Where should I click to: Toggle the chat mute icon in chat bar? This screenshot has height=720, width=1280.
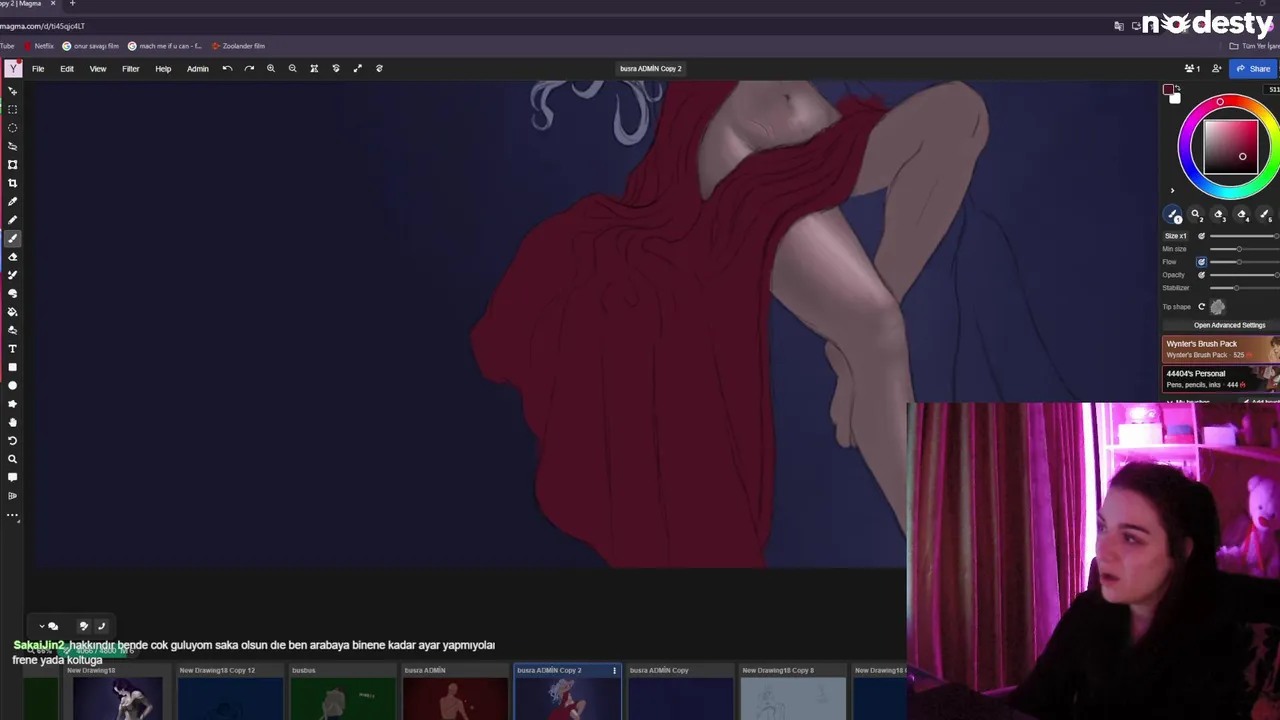click(x=84, y=626)
